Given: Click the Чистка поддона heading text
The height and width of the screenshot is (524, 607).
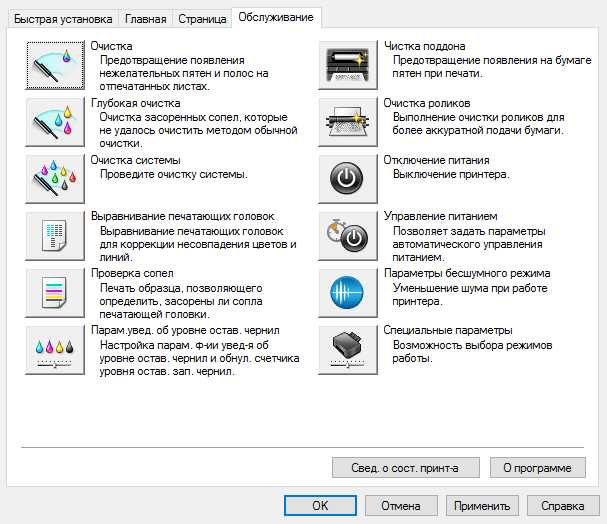Looking at the screenshot, I should pyautogui.click(x=425, y=46).
